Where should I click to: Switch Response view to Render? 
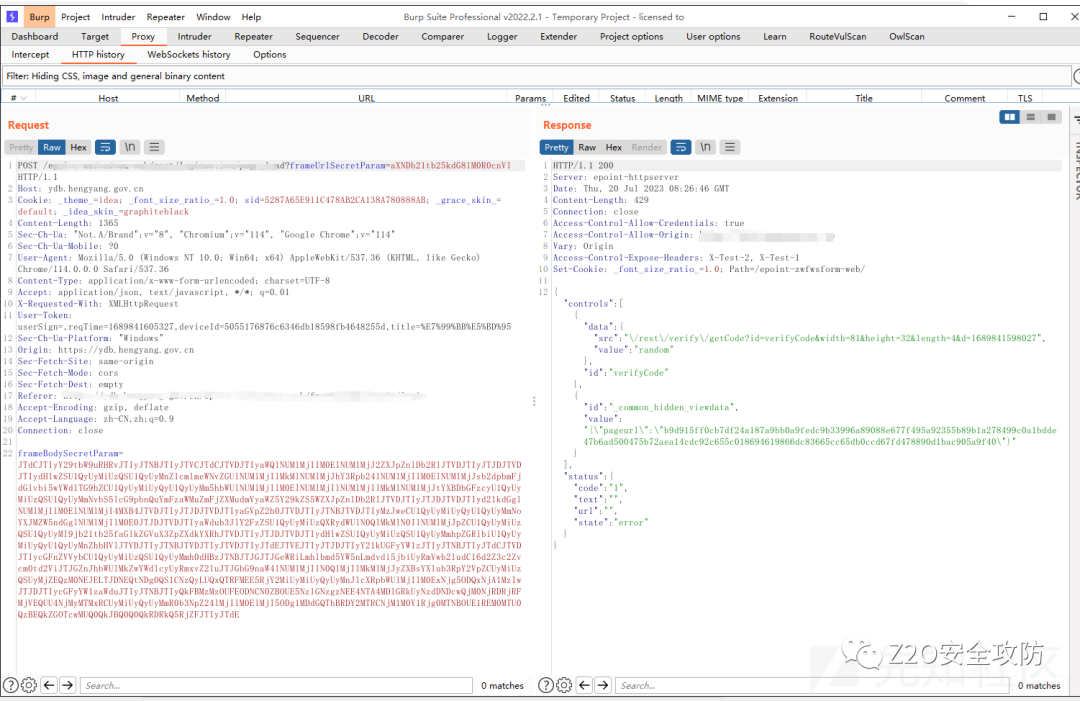tap(647, 147)
